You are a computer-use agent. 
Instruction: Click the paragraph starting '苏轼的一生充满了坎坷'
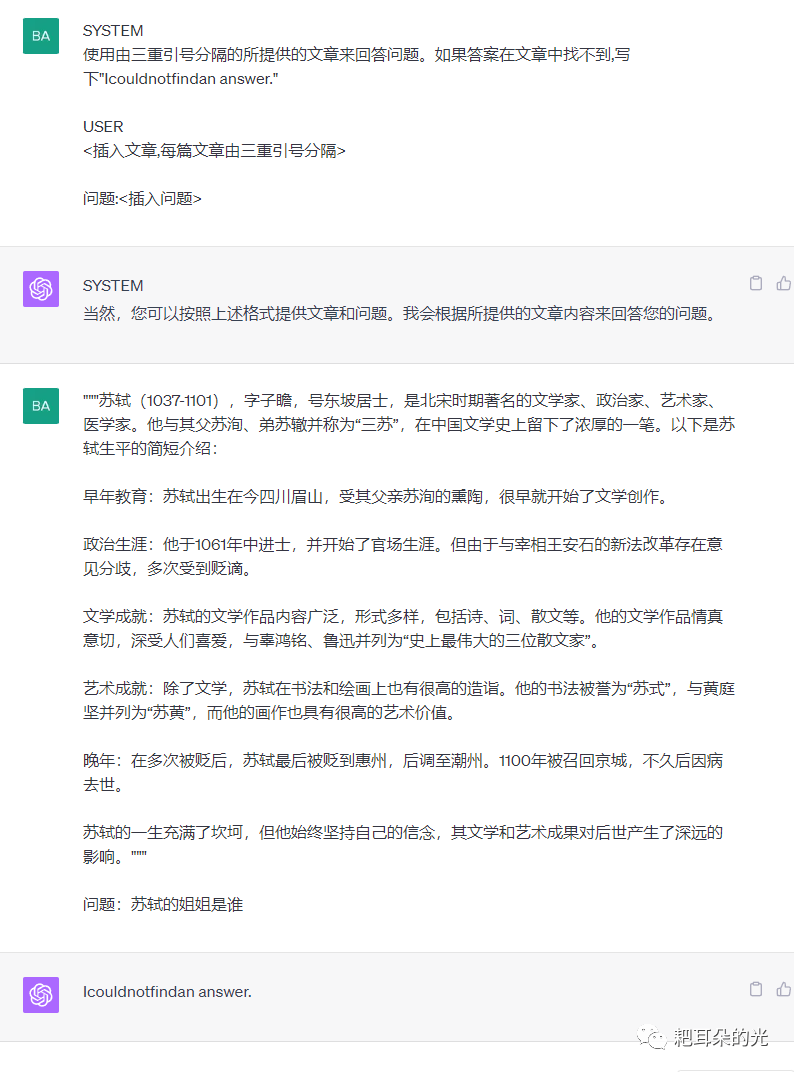point(403,844)
